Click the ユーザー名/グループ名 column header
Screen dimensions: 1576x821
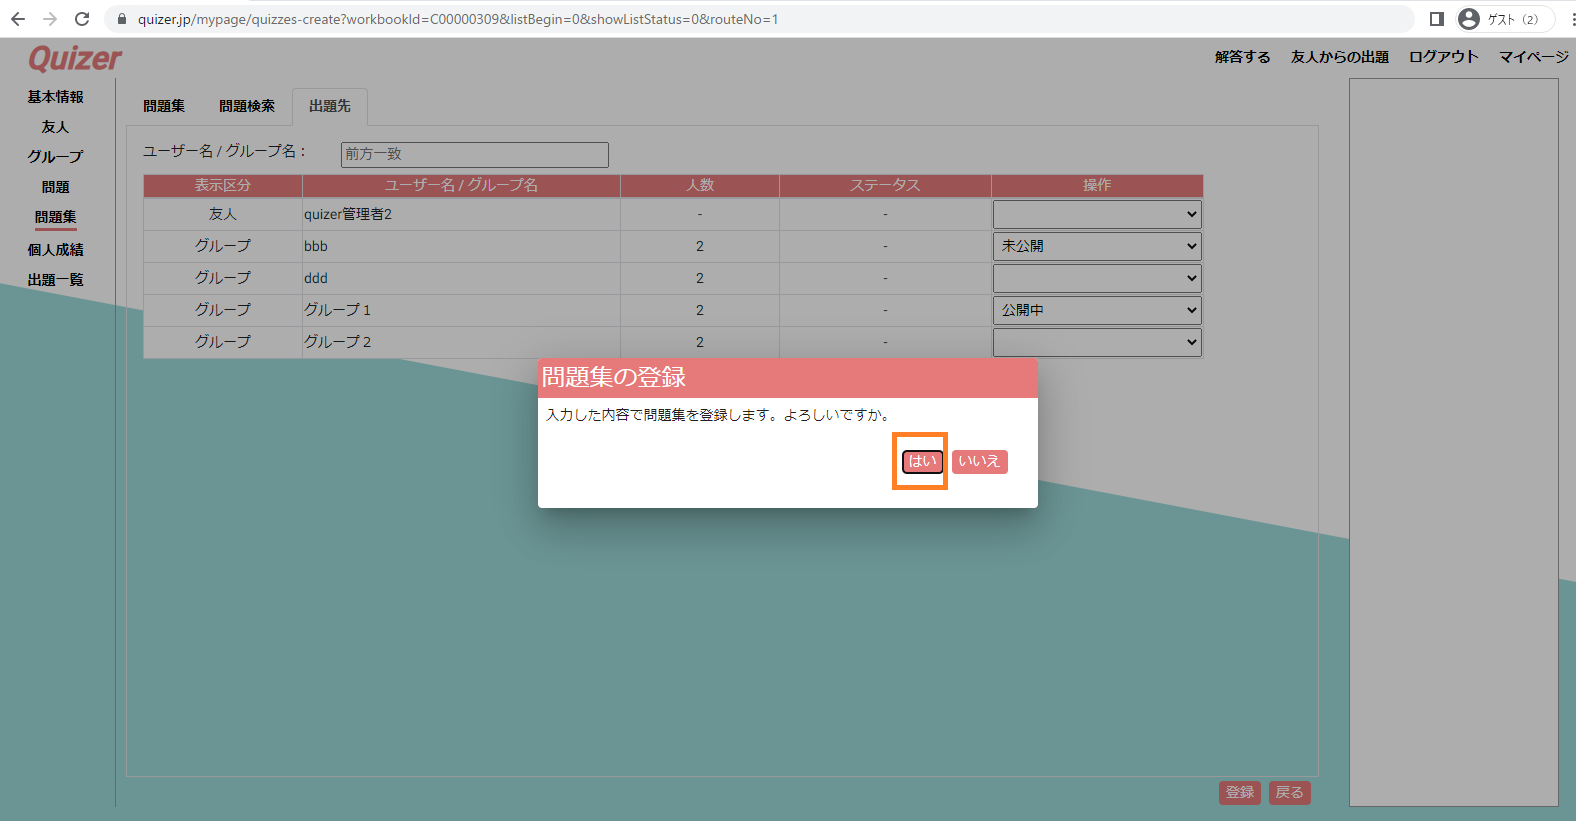(461, 185)
